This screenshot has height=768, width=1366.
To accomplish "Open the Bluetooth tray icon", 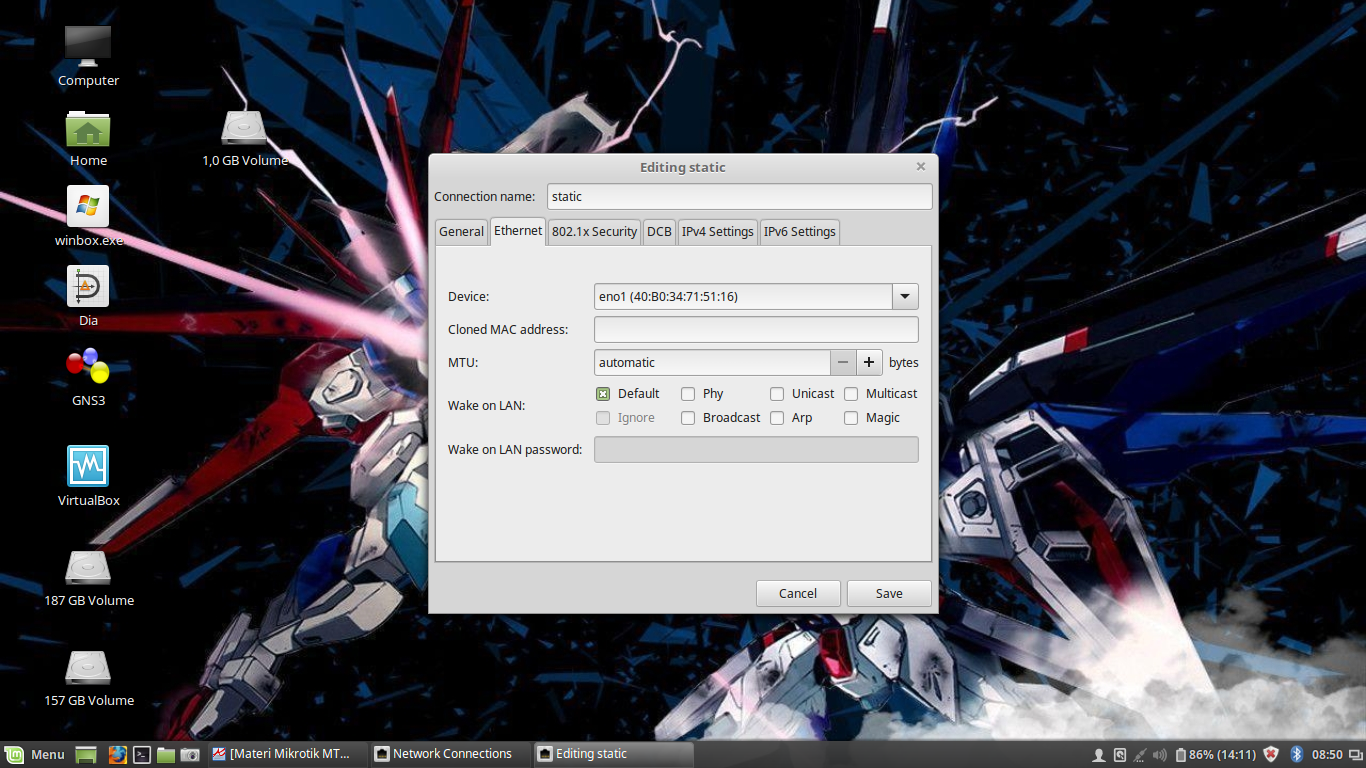I will [1296, 754].
